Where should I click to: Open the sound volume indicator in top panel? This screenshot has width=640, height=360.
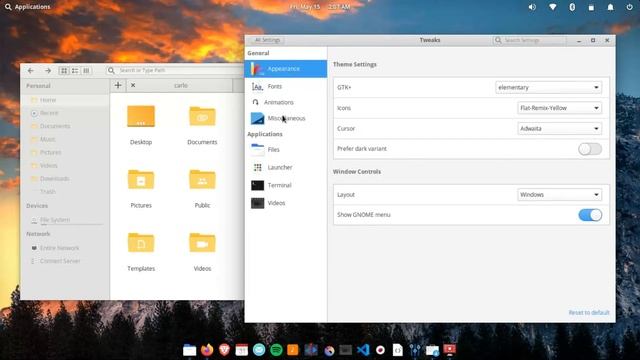pyautogui.click(x=532, y=7)
